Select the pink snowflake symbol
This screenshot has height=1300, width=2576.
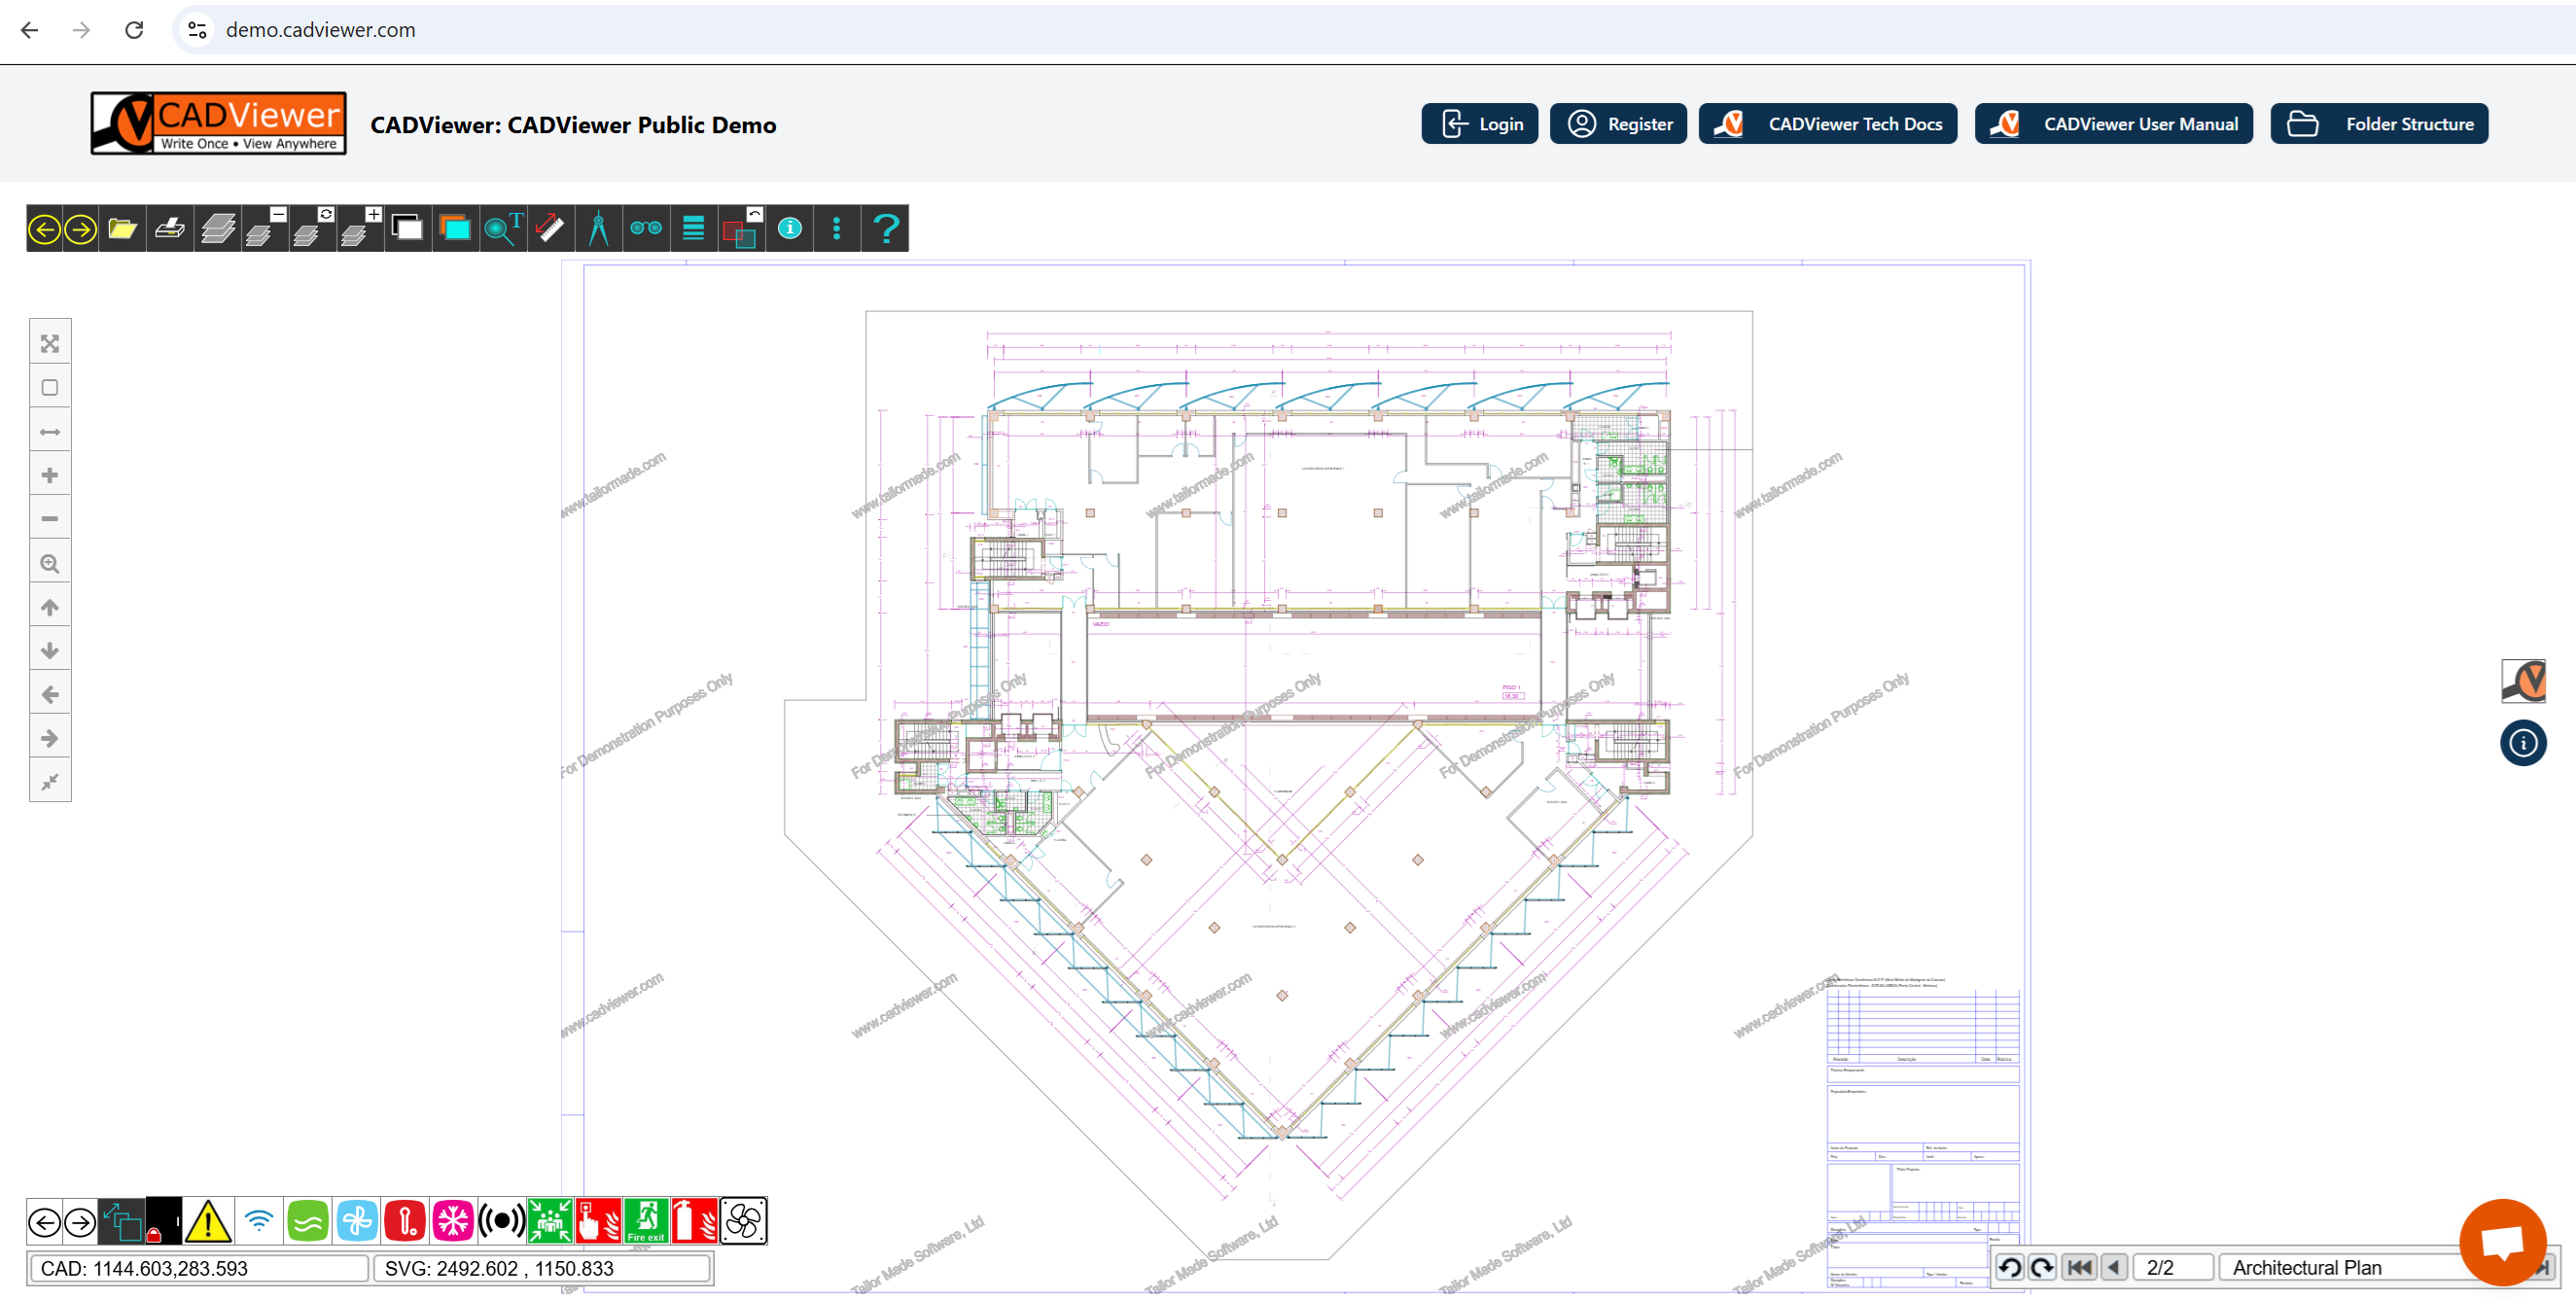click(453, 1222)
